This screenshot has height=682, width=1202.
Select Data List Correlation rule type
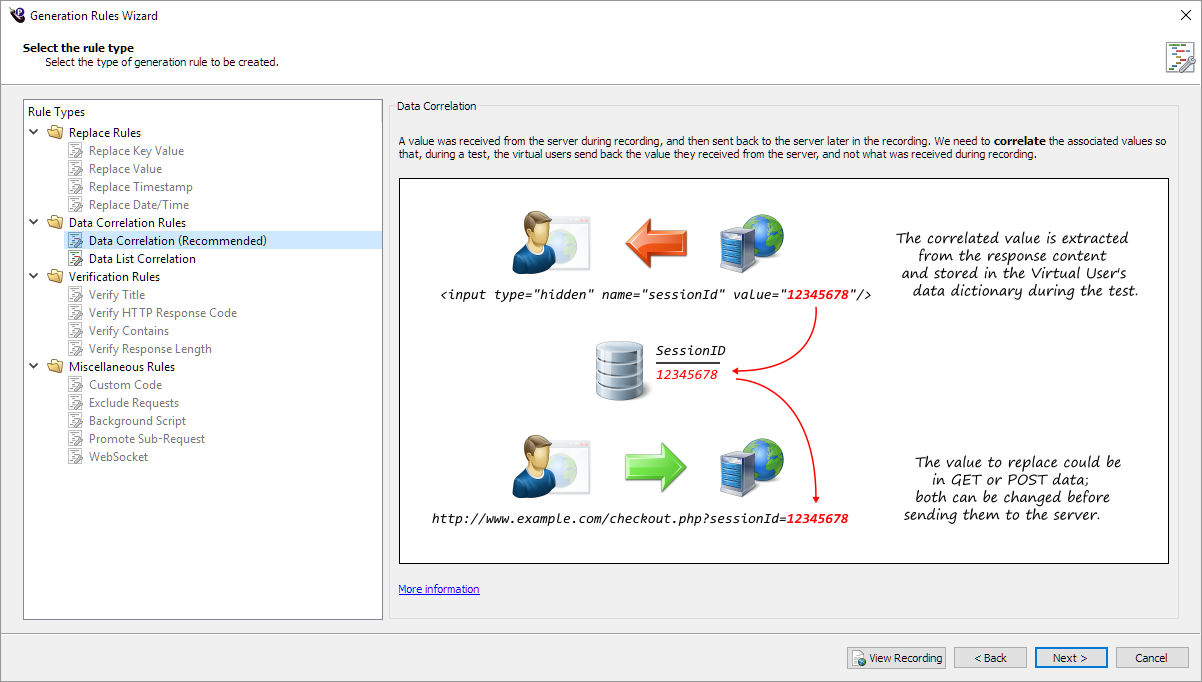pos(142,259)
